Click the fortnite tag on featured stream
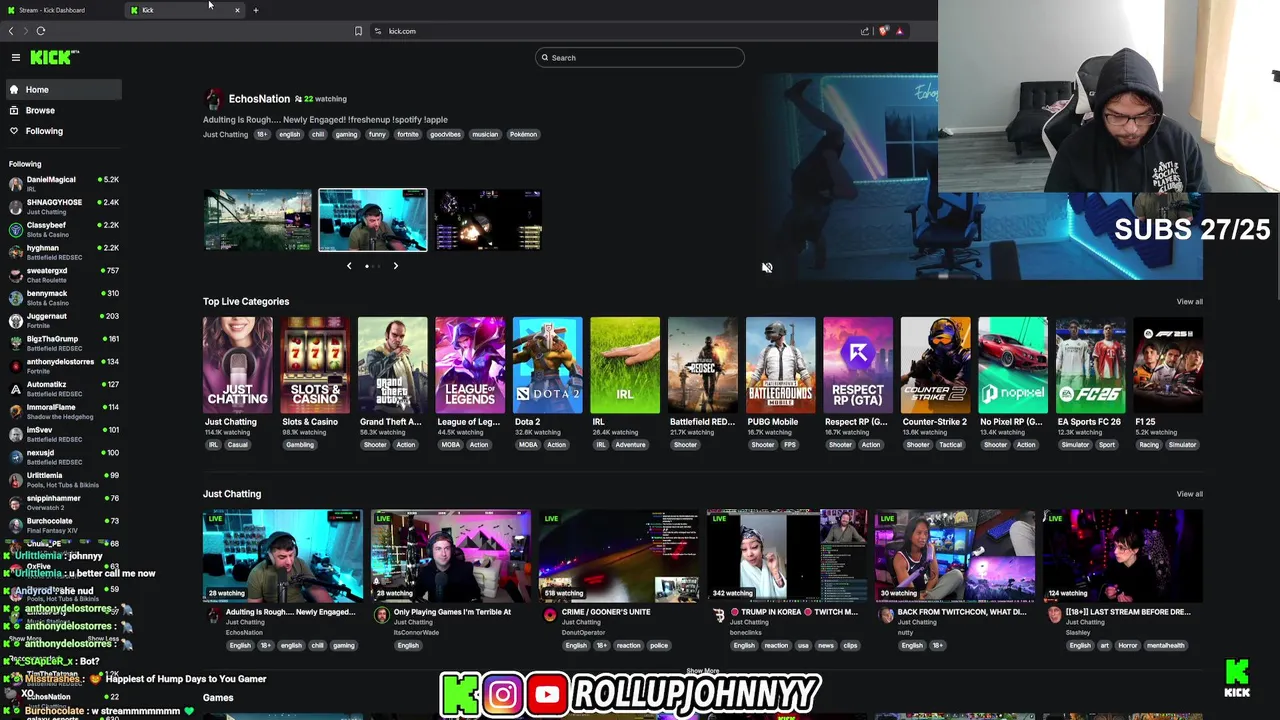Image resolution: width=1280 pixels, height=720 pixels. click(408, 134)
